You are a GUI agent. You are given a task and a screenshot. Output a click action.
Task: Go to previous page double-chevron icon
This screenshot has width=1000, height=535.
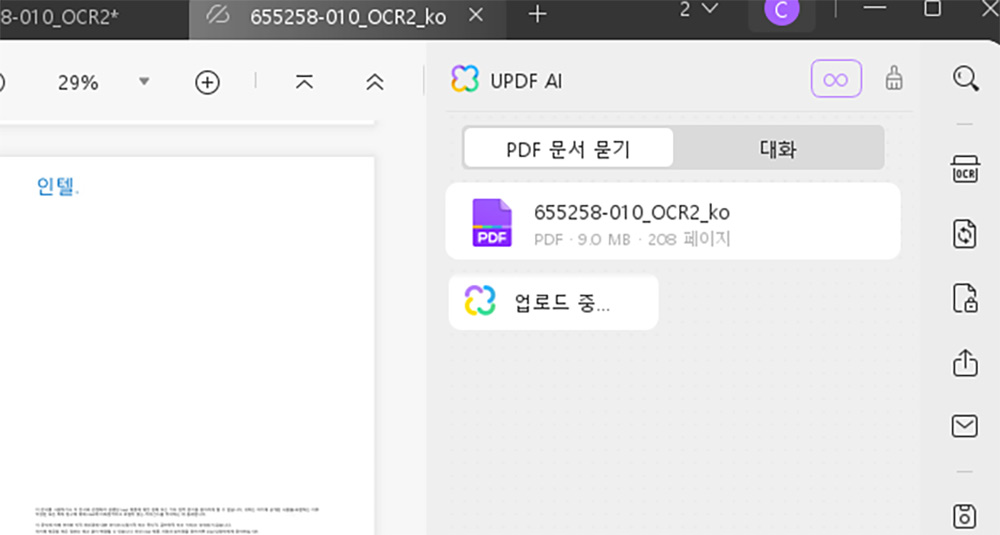point(375,82)
